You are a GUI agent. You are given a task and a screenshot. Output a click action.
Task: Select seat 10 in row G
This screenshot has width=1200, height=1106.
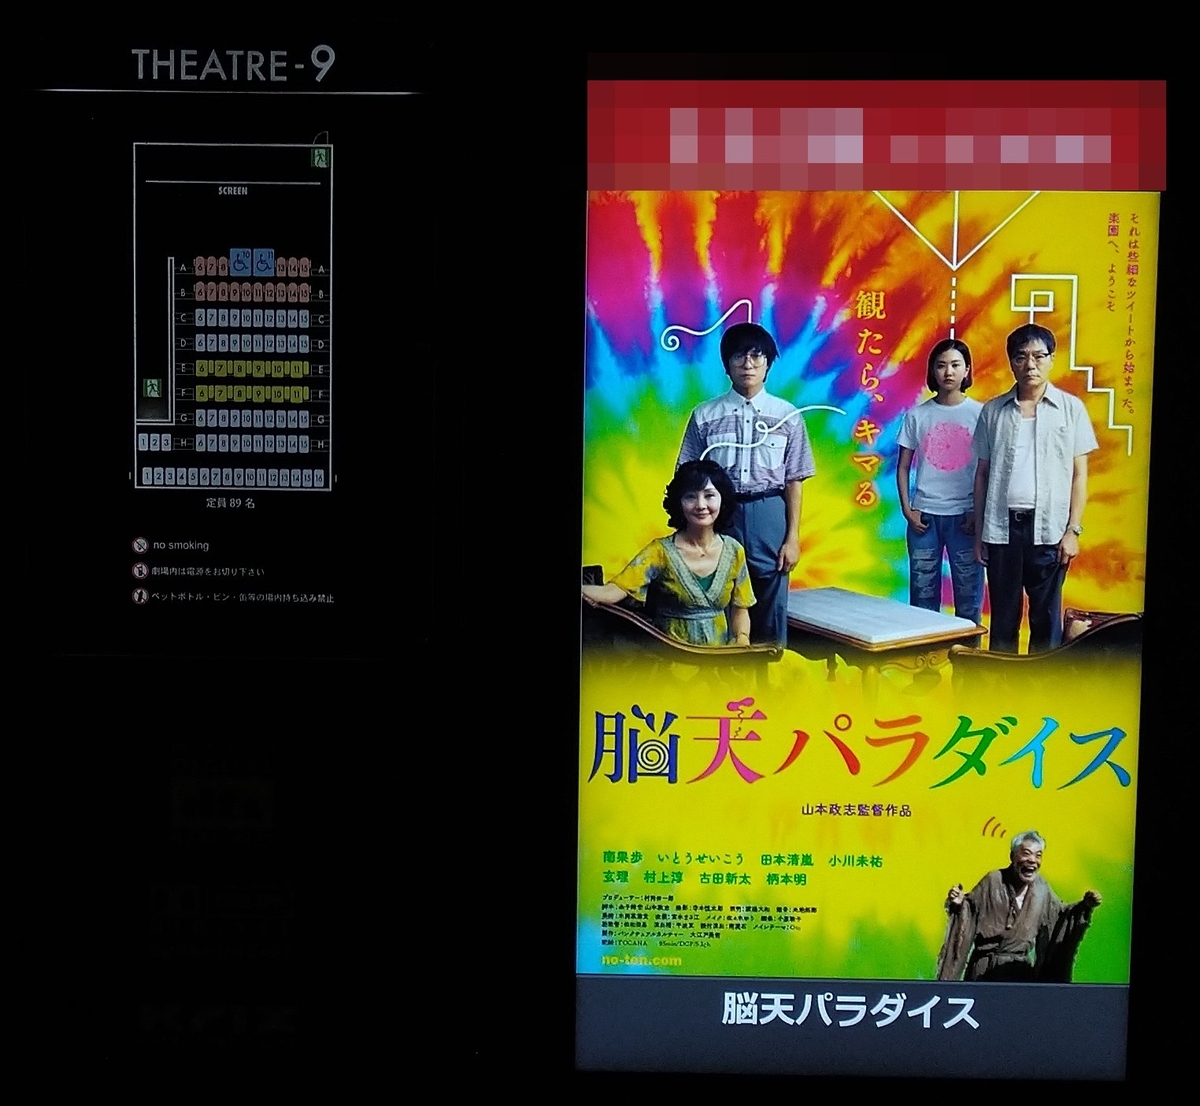click(x=246, y=418)
